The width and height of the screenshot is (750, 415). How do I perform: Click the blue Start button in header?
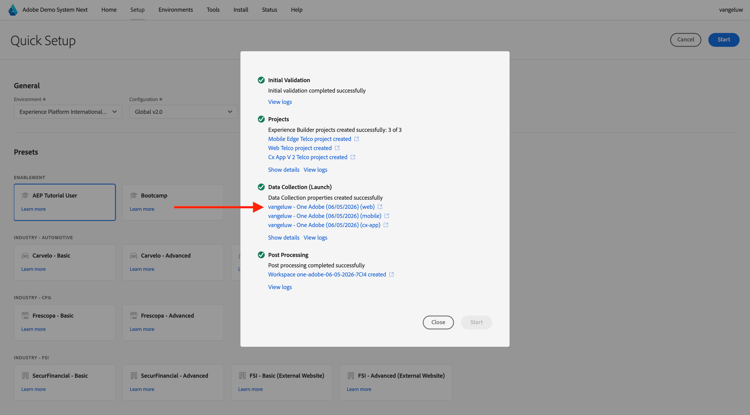724,40
